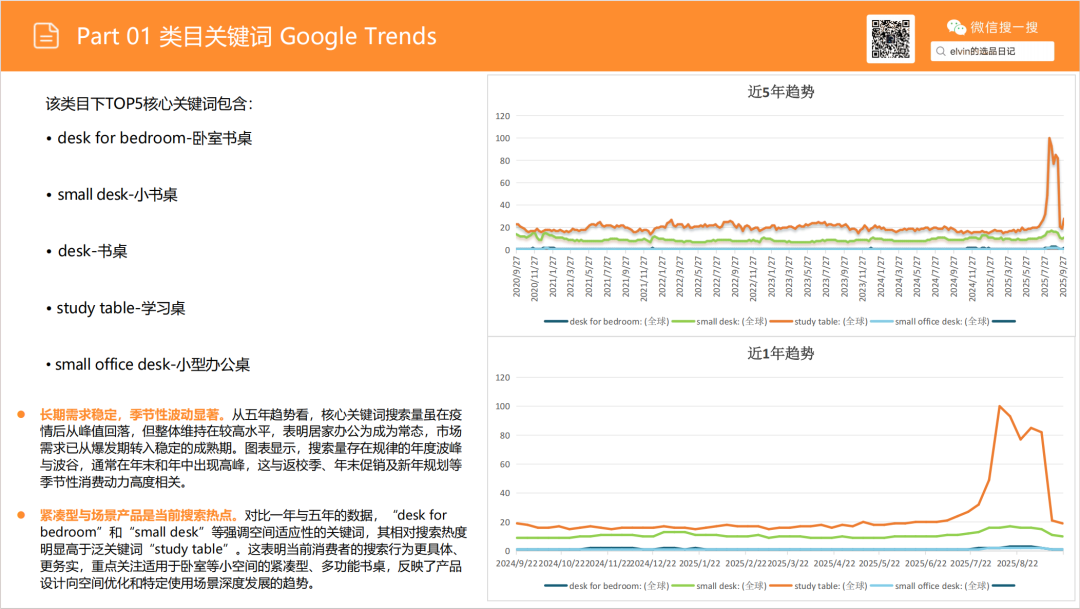Click the orange "study table" legend swatch in the 1-year chart
The width and height of the screenshot is (1080, 609).
pyautogui.click(x=779, y=586)
